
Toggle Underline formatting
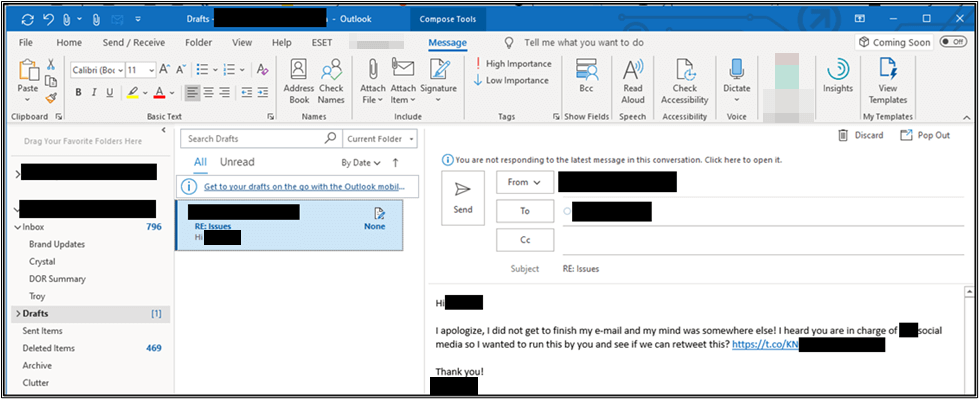[110, 92]
